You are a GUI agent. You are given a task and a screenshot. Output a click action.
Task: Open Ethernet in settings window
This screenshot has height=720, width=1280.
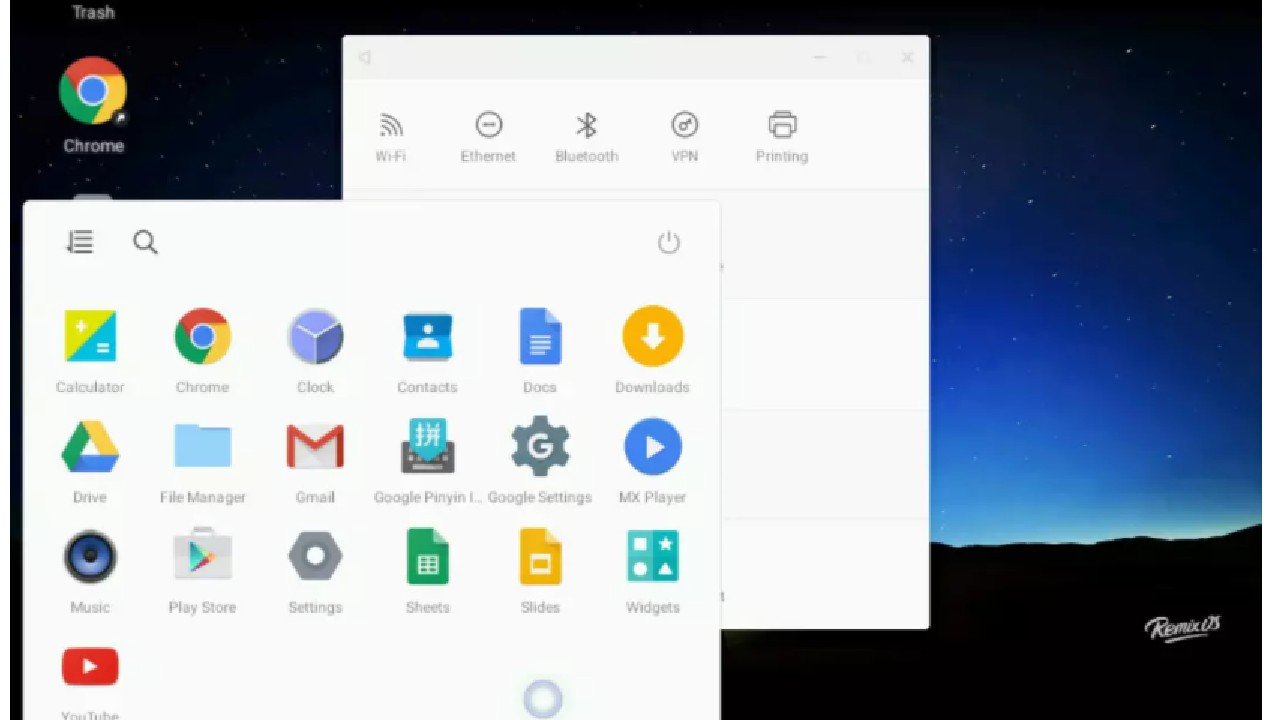tap(488, 137)
